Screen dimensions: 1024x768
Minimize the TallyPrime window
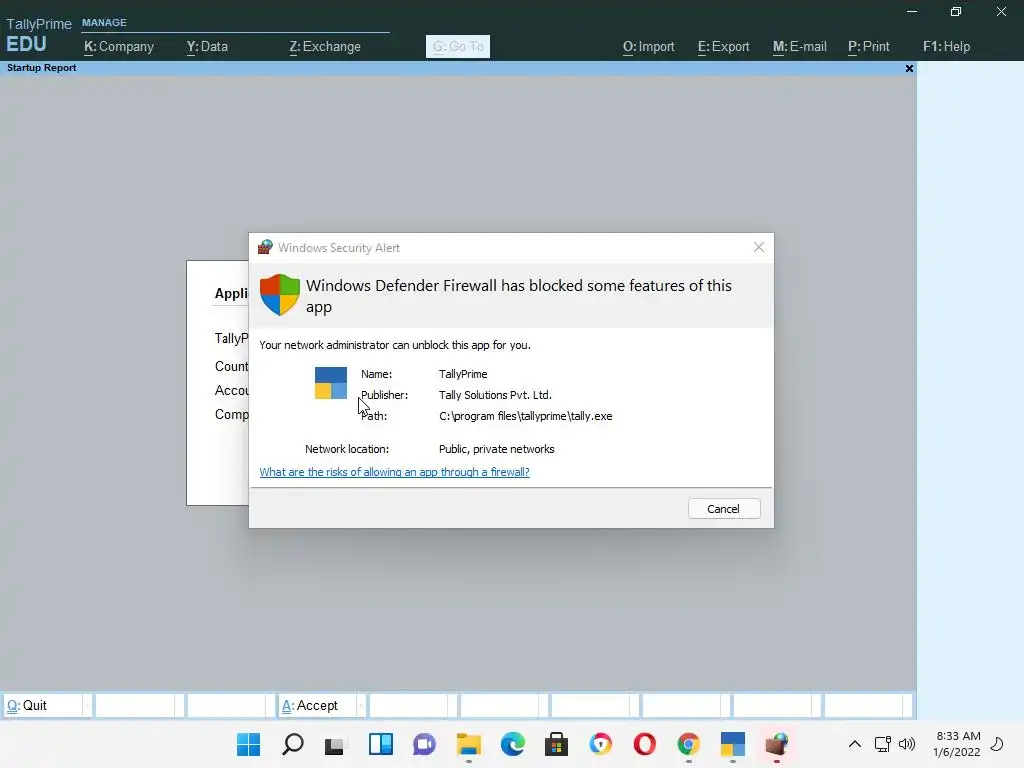pyautogui.click(x=912, y=12)
